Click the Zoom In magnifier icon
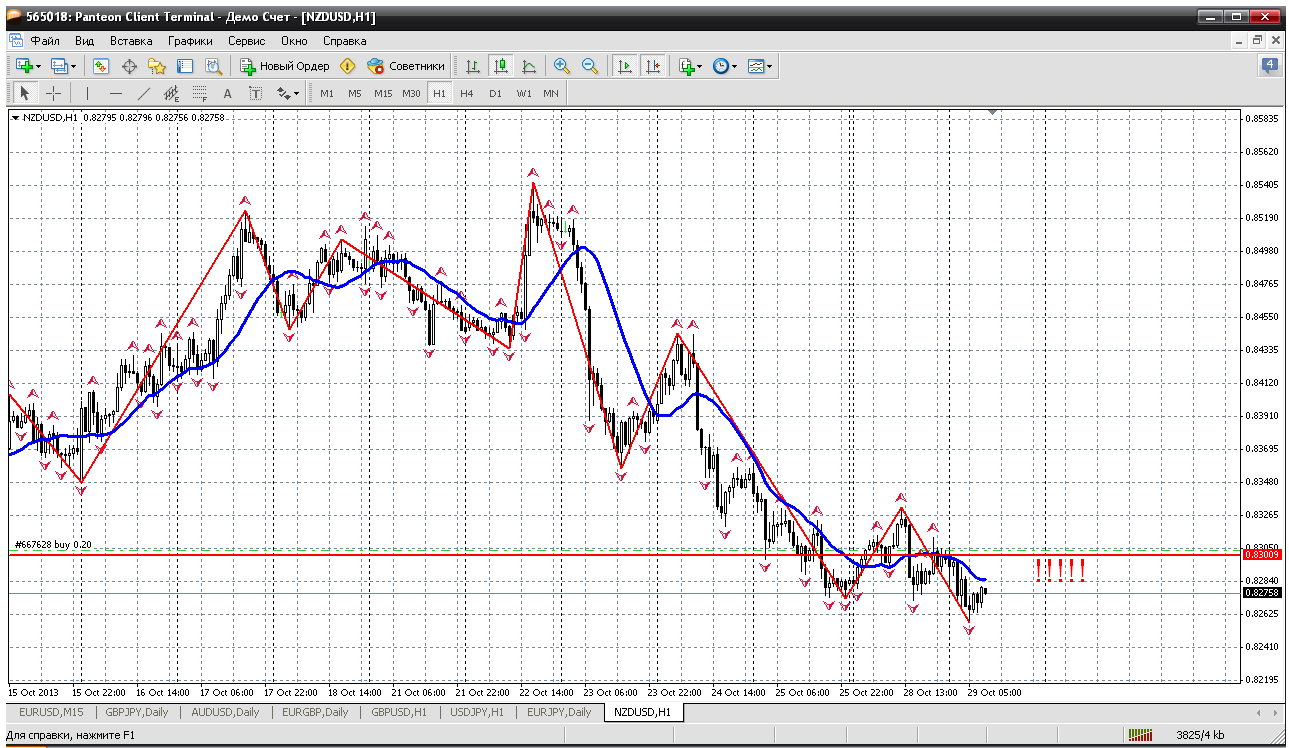 [x=562, y=66]
